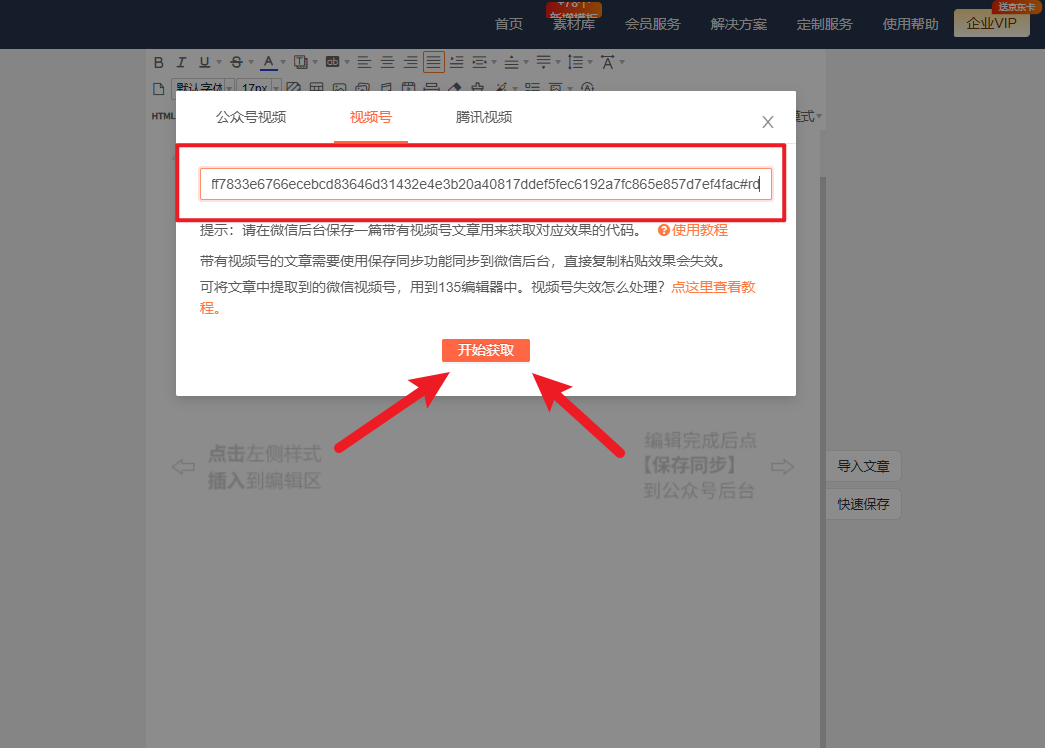1045x748 pixels.
Task: Open the 点这里查看教程 link
Action: pyautogui.click(x=713, y=287)
